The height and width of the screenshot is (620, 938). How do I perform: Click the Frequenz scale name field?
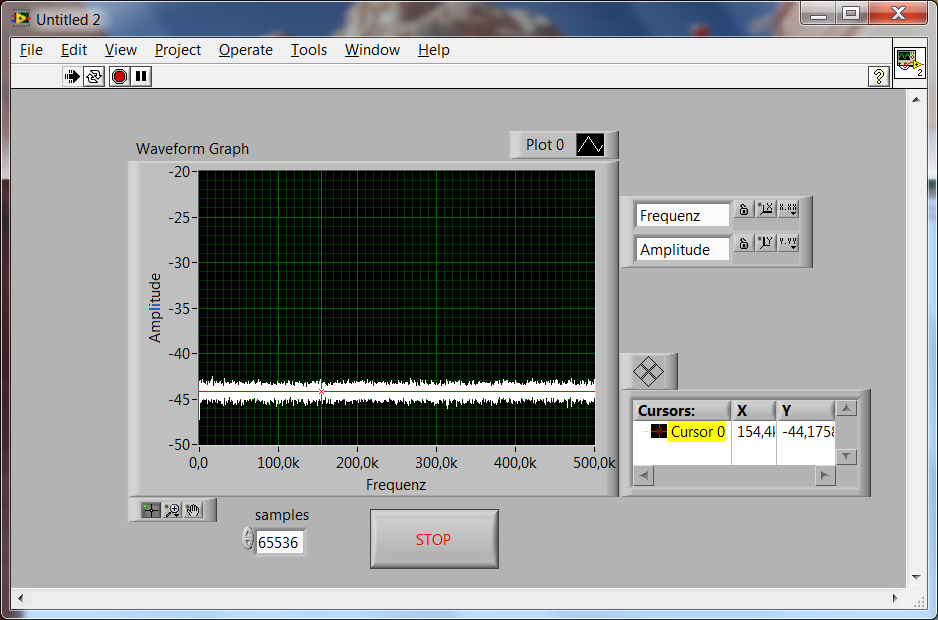(x=683, y=215)
